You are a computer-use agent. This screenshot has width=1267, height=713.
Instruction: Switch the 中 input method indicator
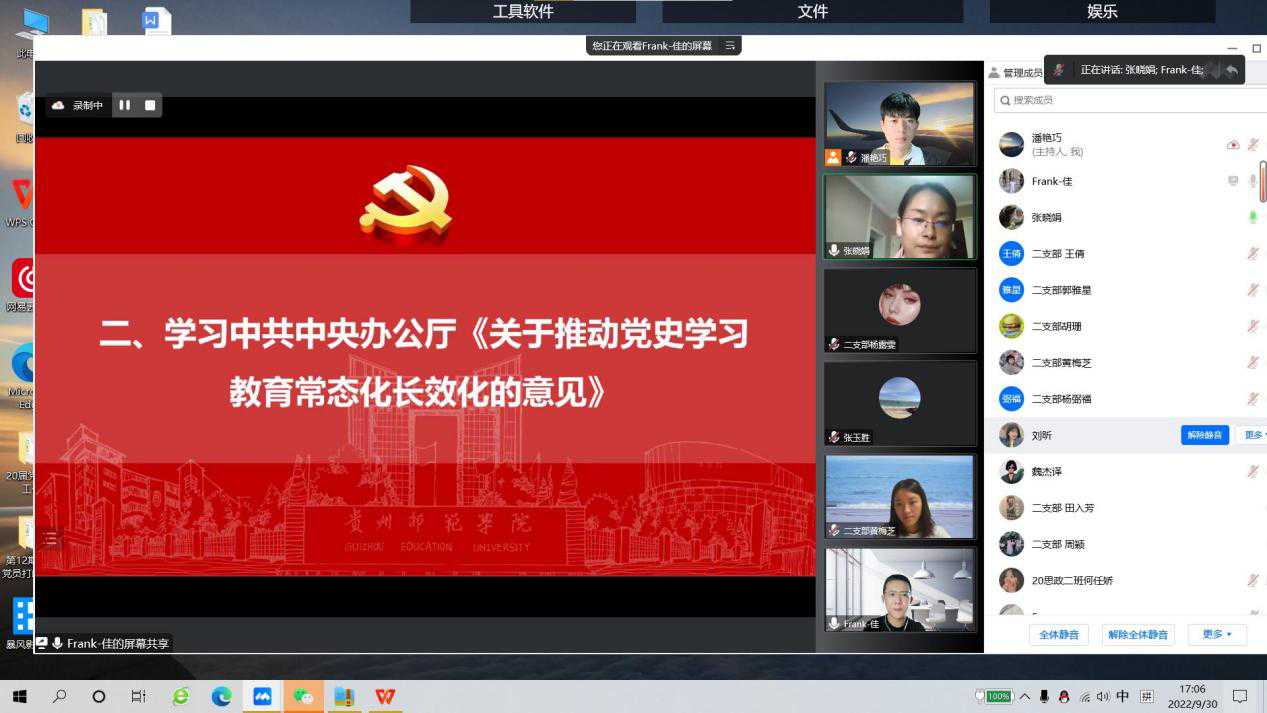click(1123, 696)
